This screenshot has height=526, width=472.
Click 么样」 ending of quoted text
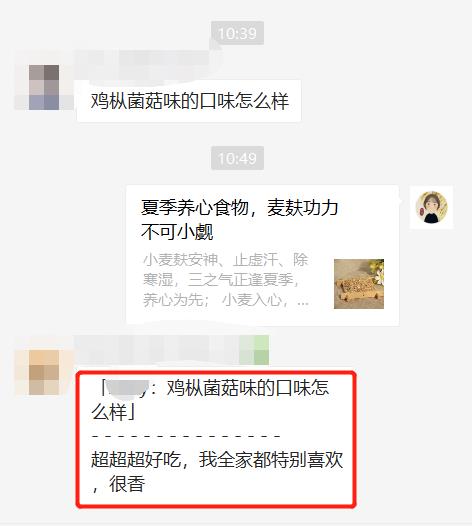point(114,412)
